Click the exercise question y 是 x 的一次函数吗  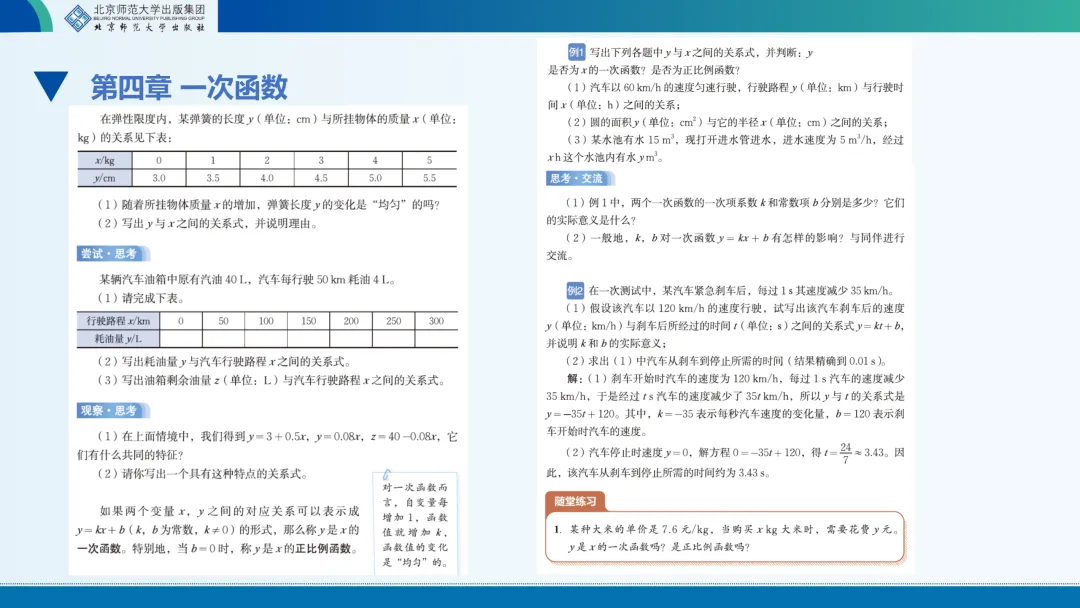pos(658,547)
